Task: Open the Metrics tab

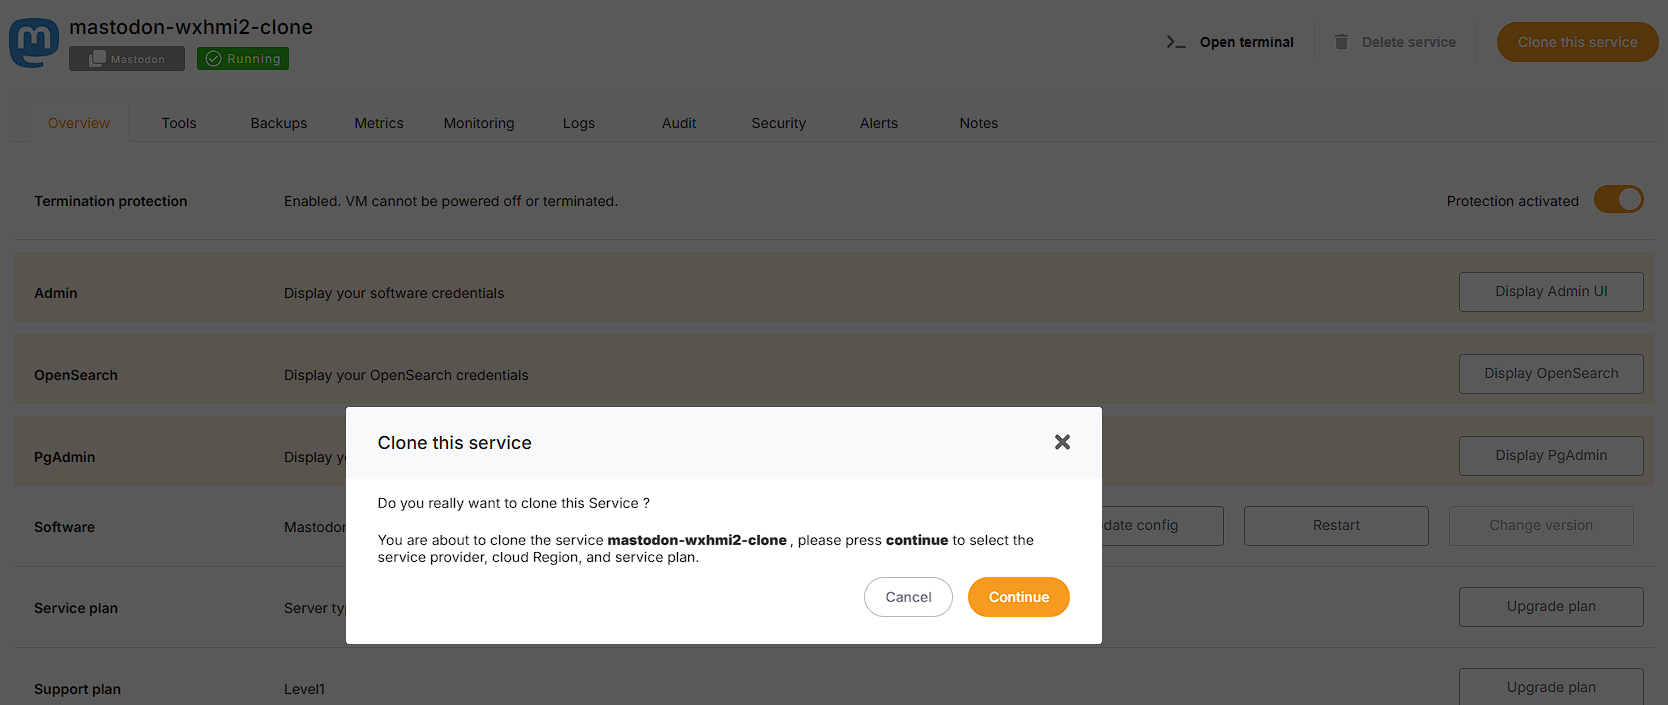Action: coord(379,123)
